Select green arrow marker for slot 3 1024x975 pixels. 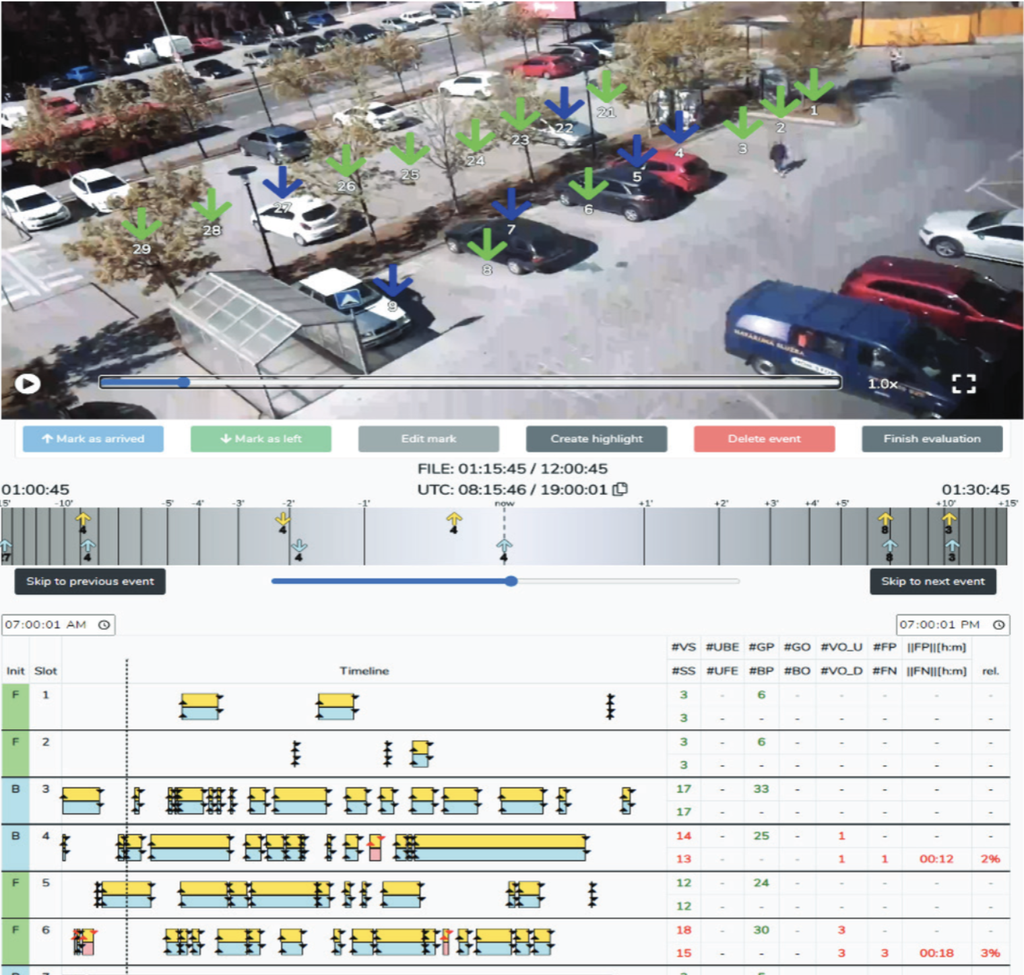click(x=743, y=123)
